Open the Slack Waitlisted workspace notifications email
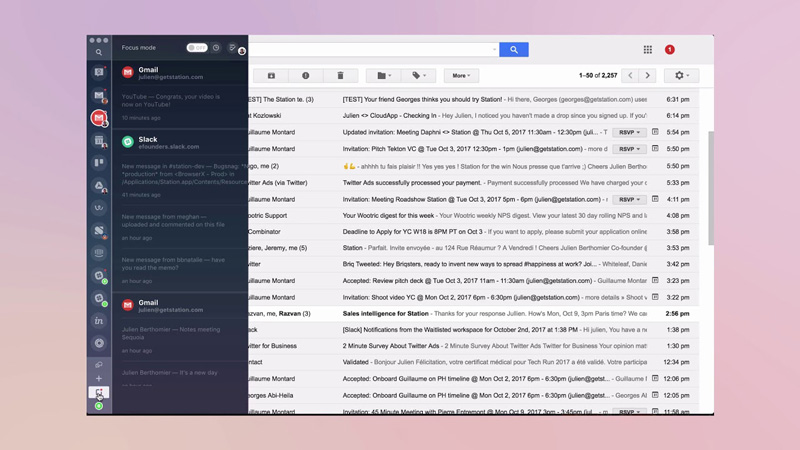The height and width of the screenshot is (450, 800). (x=473, y=330)
